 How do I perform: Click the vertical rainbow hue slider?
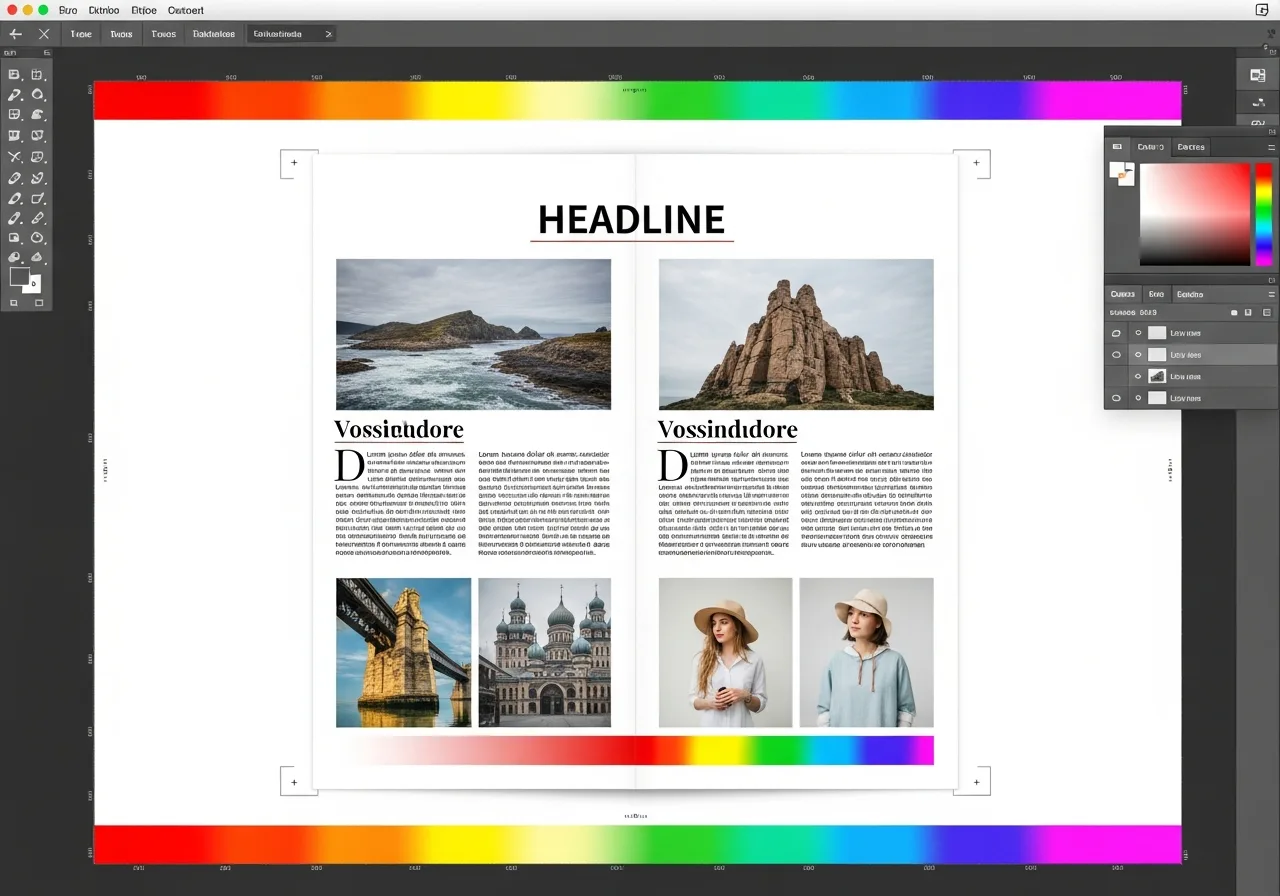pyautogui.click(x=1264, y=213)
